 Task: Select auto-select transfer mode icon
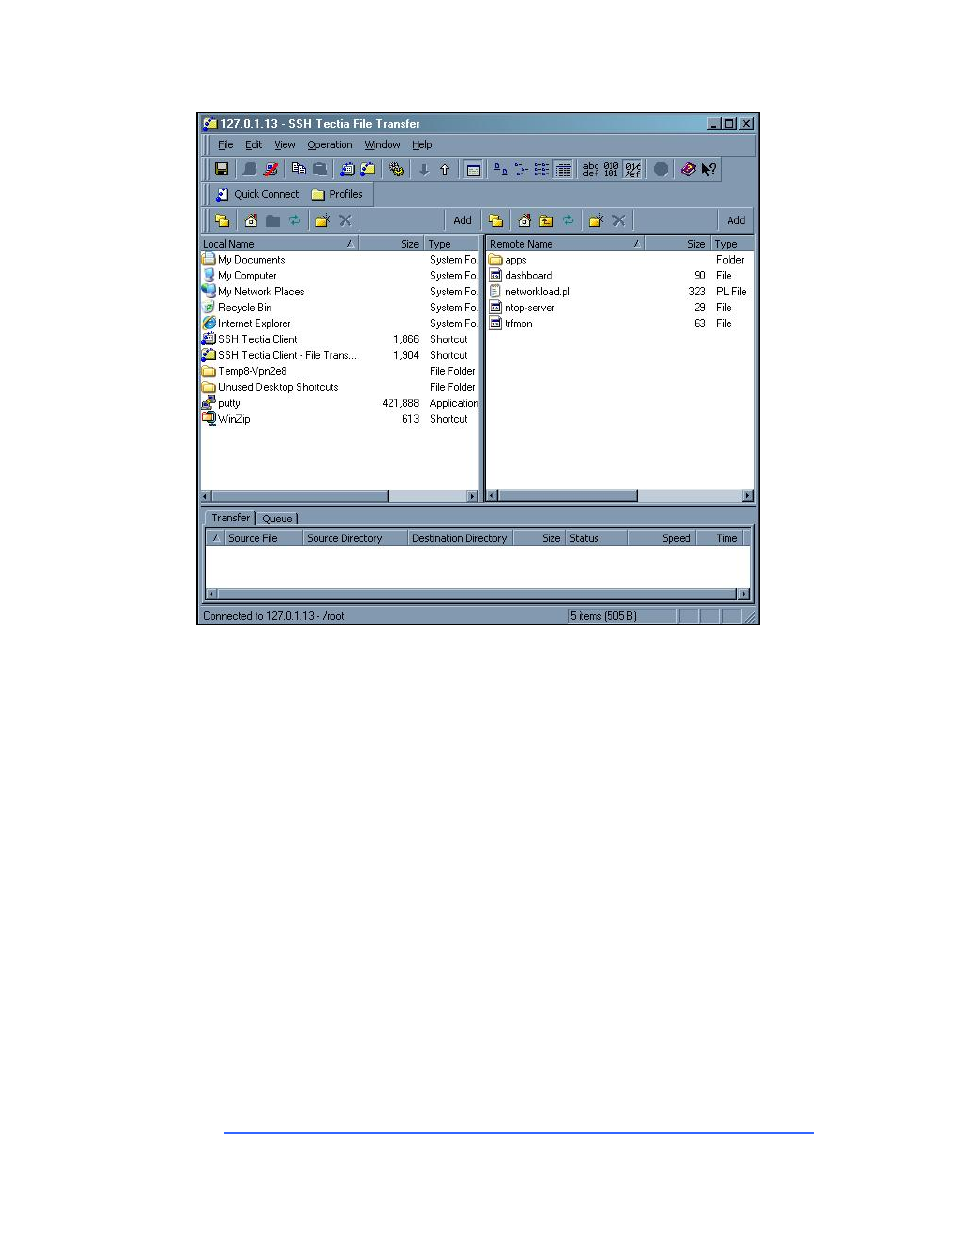point(632,169)
